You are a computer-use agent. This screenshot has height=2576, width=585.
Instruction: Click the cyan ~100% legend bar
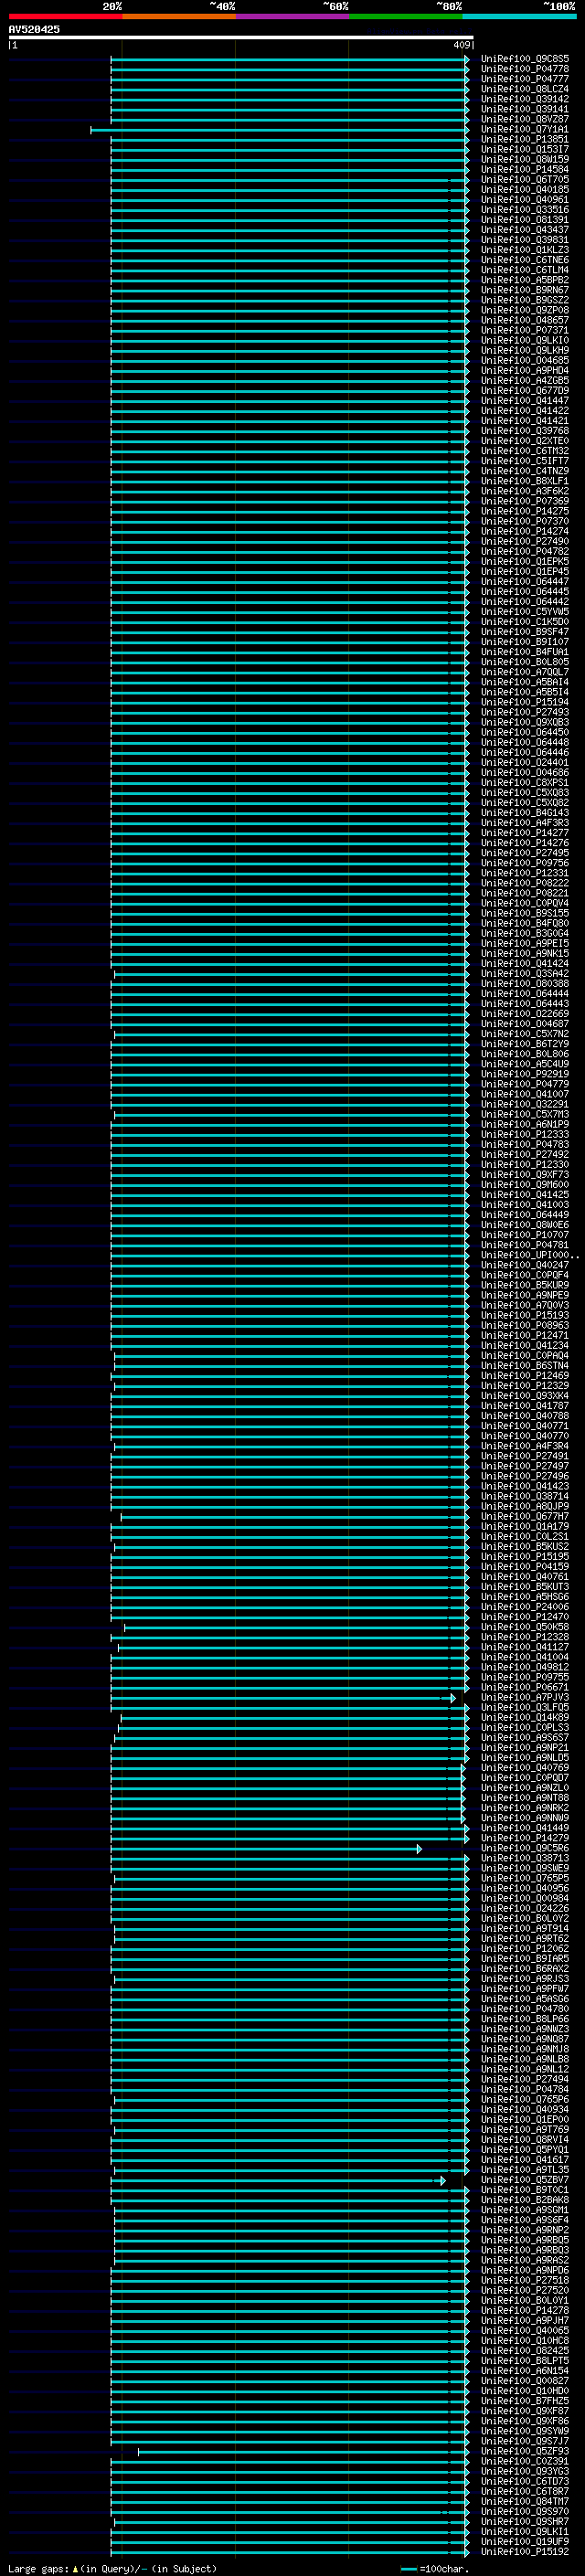519,16
